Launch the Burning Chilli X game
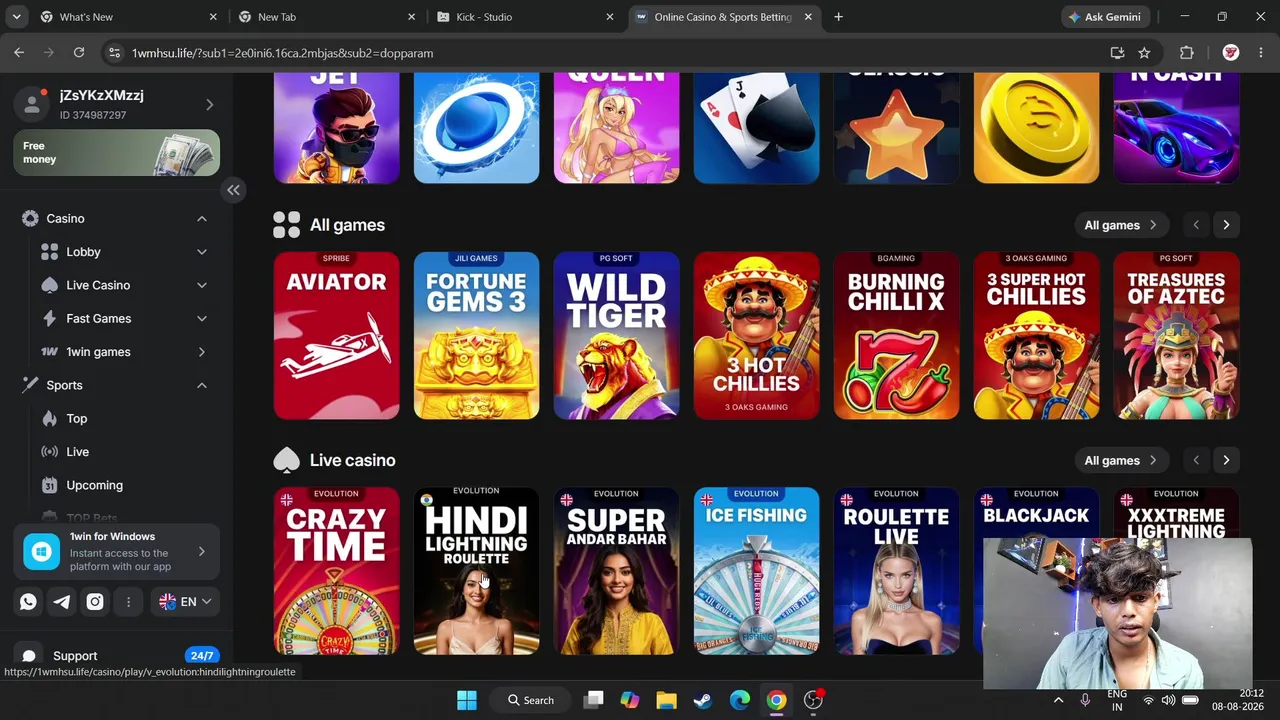Image resolution: width=1280 pixels, height=720 pixels. tap(896, 336)
